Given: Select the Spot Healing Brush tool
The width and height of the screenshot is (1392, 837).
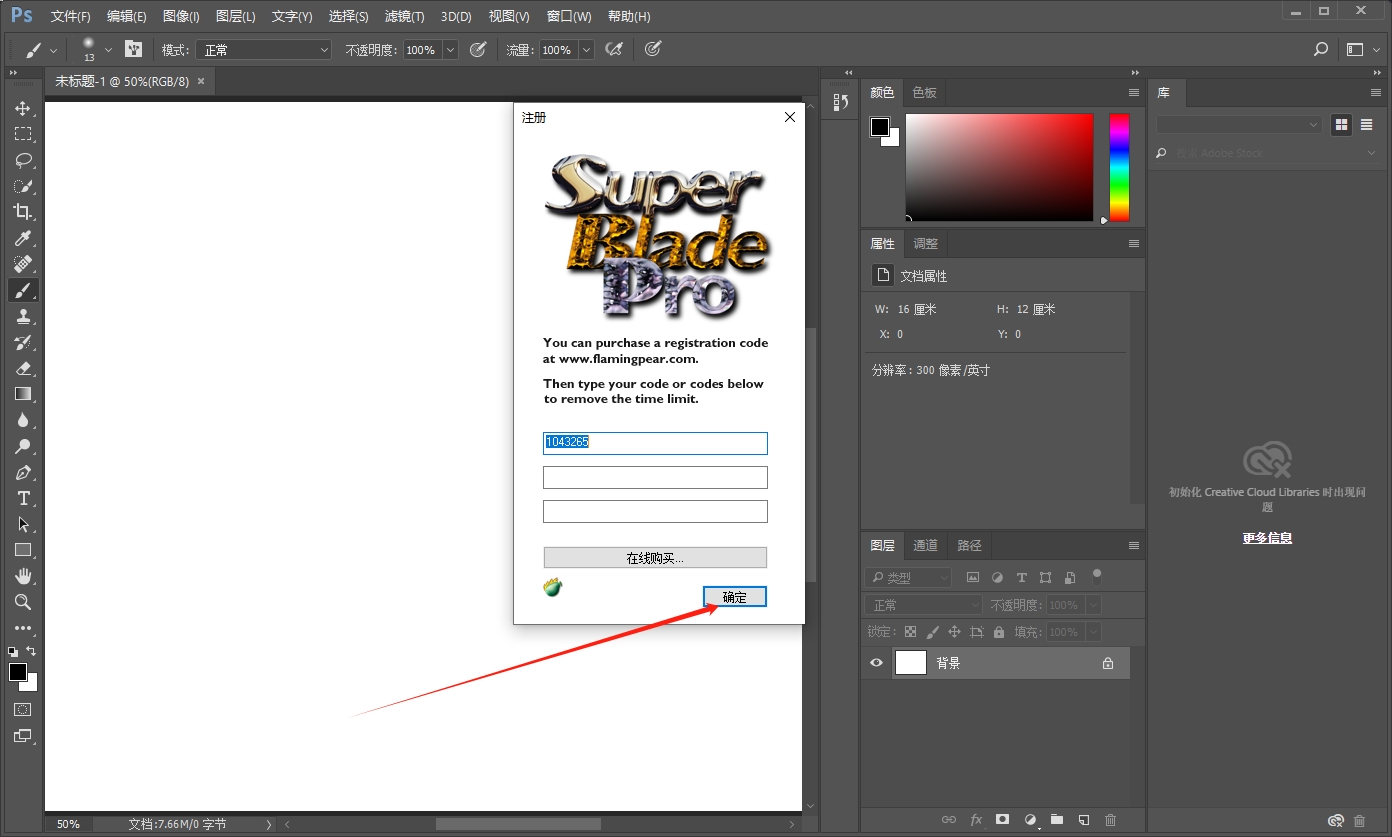Looking at the screenshot, I should point(22,264).
